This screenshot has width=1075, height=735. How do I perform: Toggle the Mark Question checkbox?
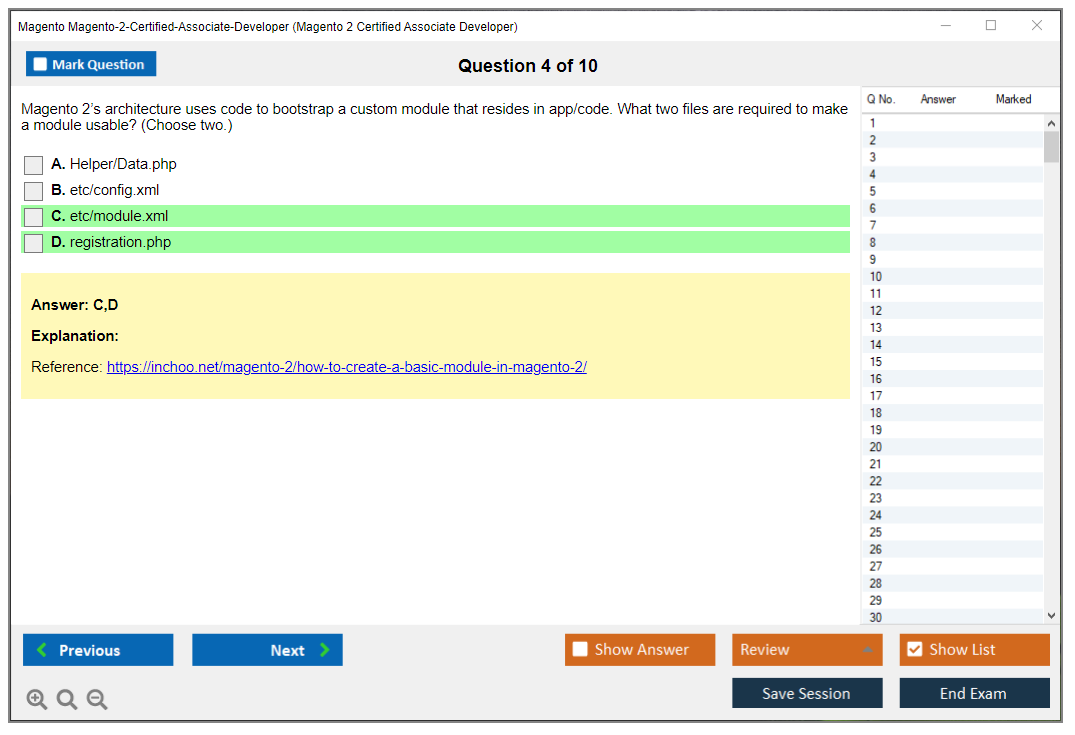coord(41,65)
